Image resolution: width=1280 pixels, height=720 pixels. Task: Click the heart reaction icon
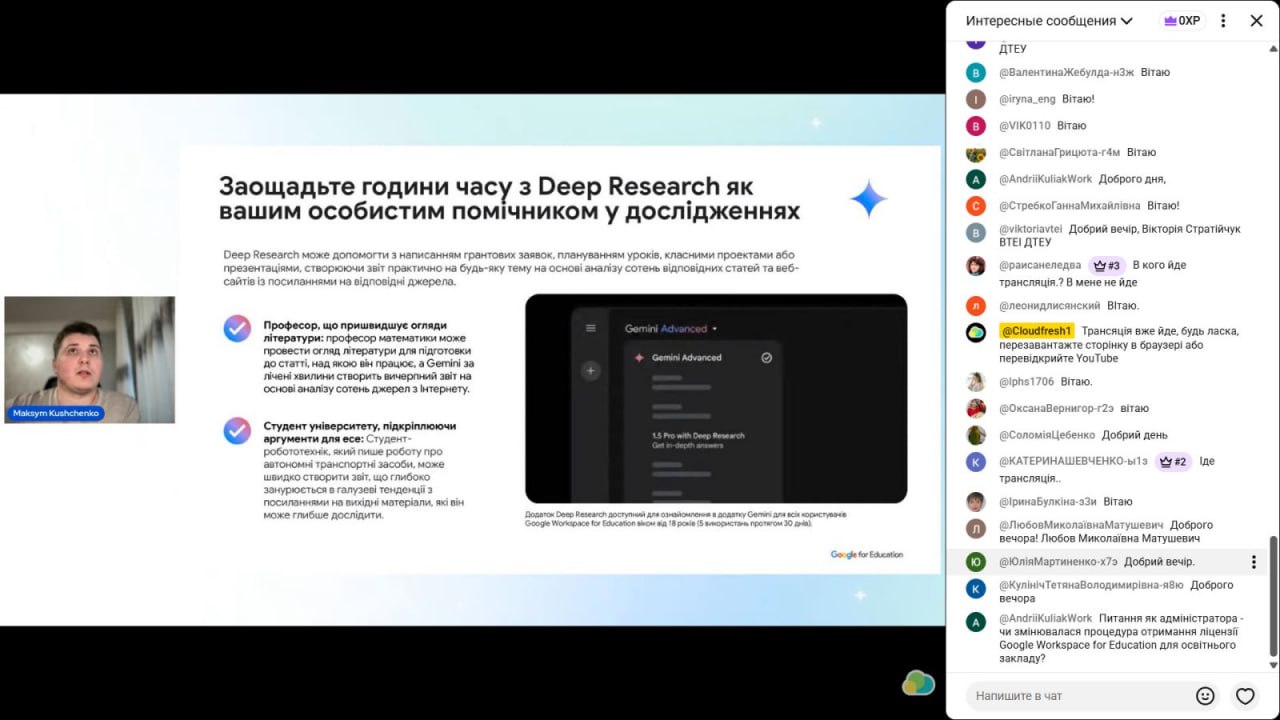coord(1245,695)
